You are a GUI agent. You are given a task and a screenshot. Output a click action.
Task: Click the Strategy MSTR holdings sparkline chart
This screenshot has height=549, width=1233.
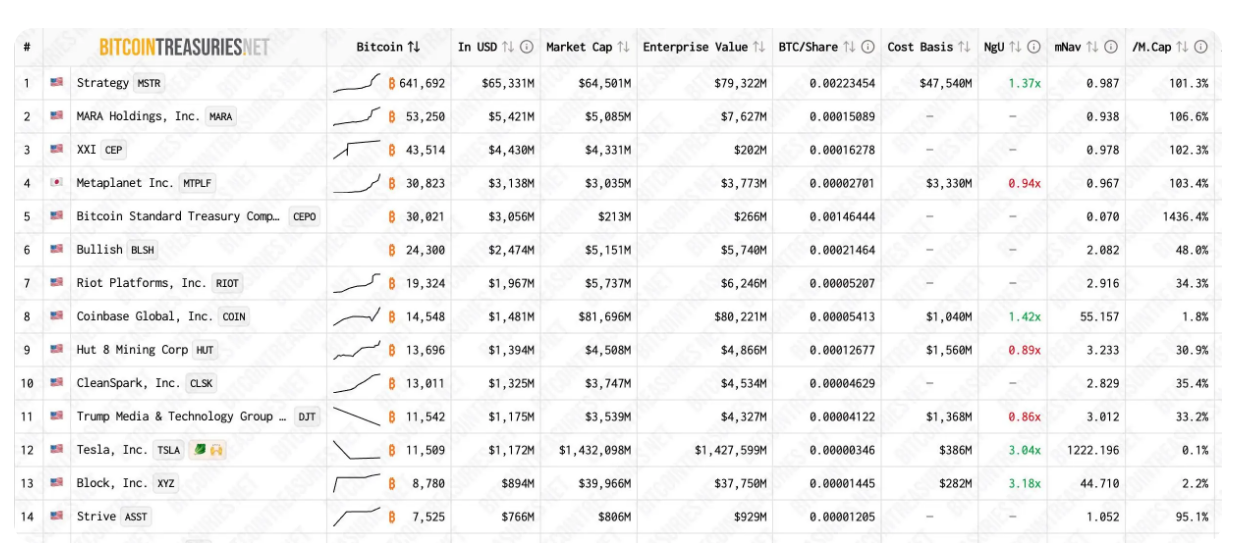coord(357,83)
